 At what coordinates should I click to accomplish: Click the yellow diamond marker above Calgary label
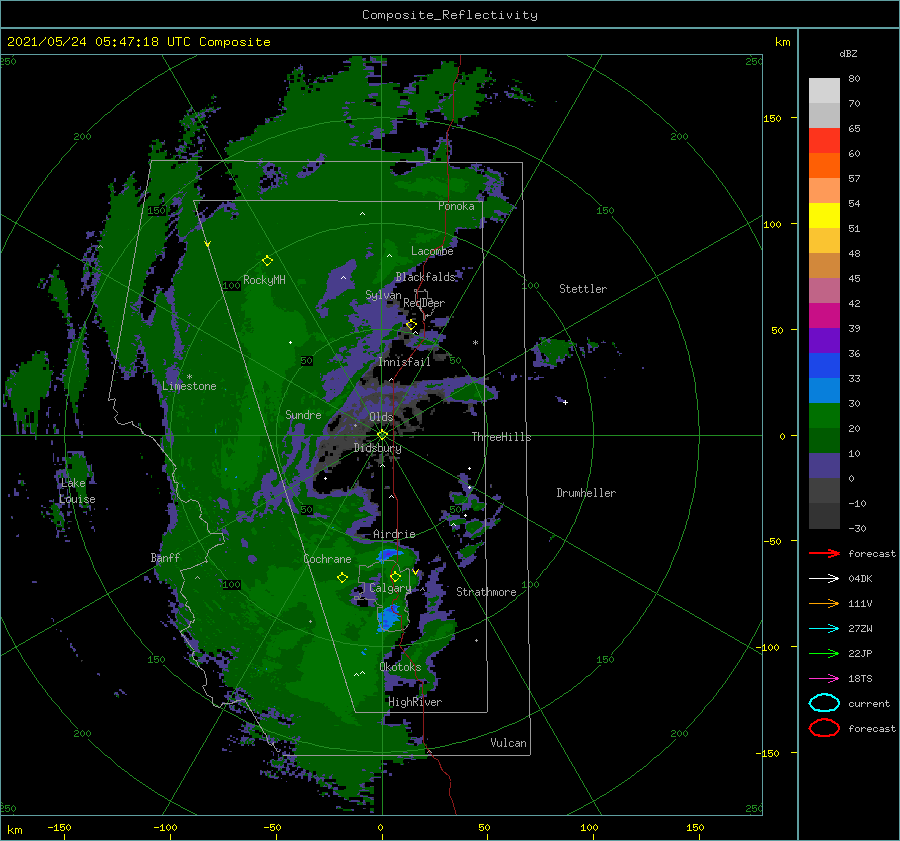[395, 576]
